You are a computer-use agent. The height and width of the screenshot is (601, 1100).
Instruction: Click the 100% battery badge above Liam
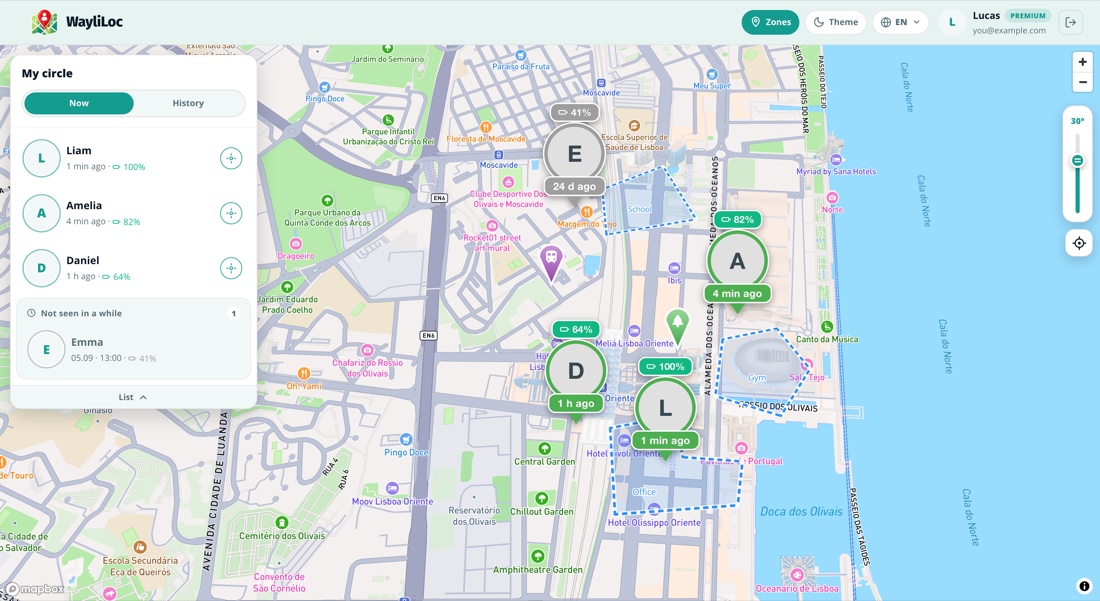tap(664, 366)
